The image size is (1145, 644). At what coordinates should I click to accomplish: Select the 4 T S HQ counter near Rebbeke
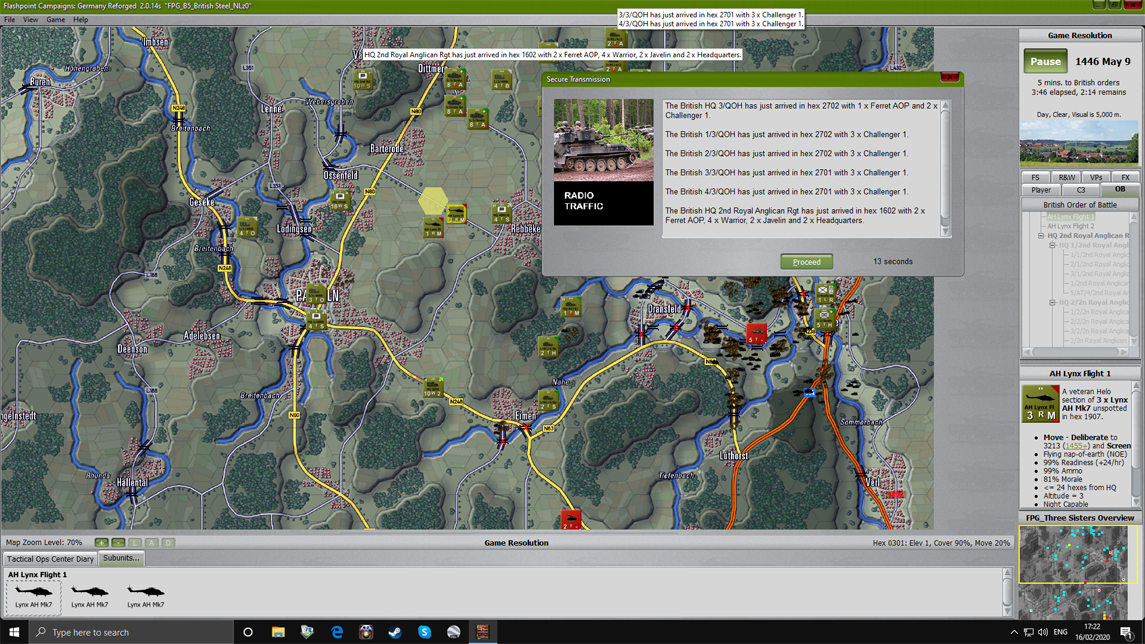click(502, 214)
